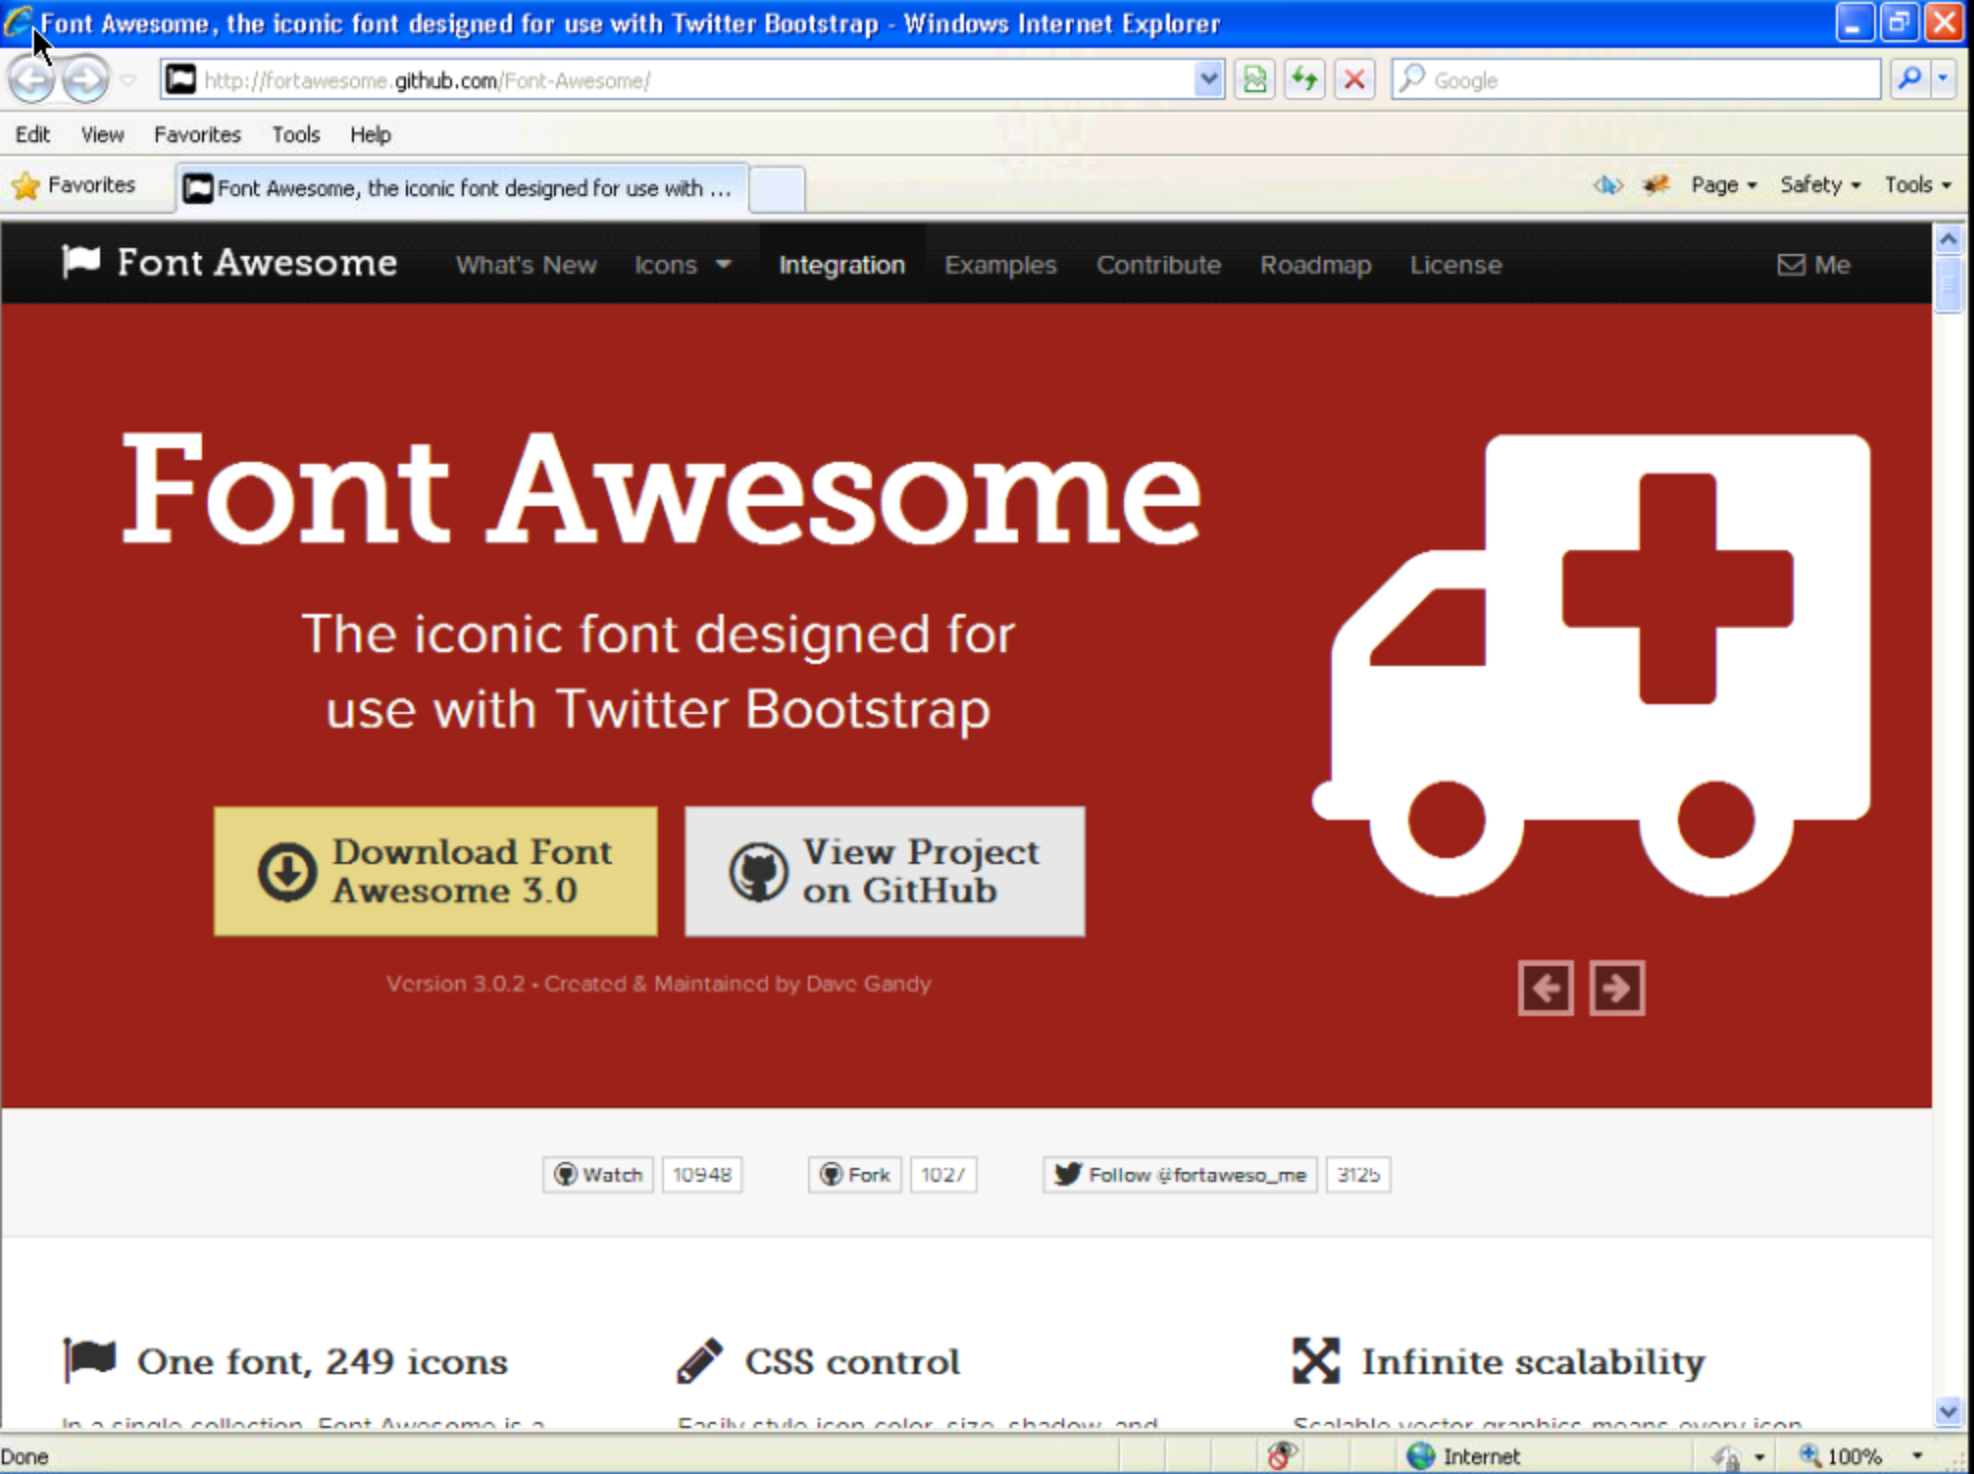Click the Roadmap navigation menu item
The width and height of the screenshot is (1974, 1474).
click(1314, 265)
